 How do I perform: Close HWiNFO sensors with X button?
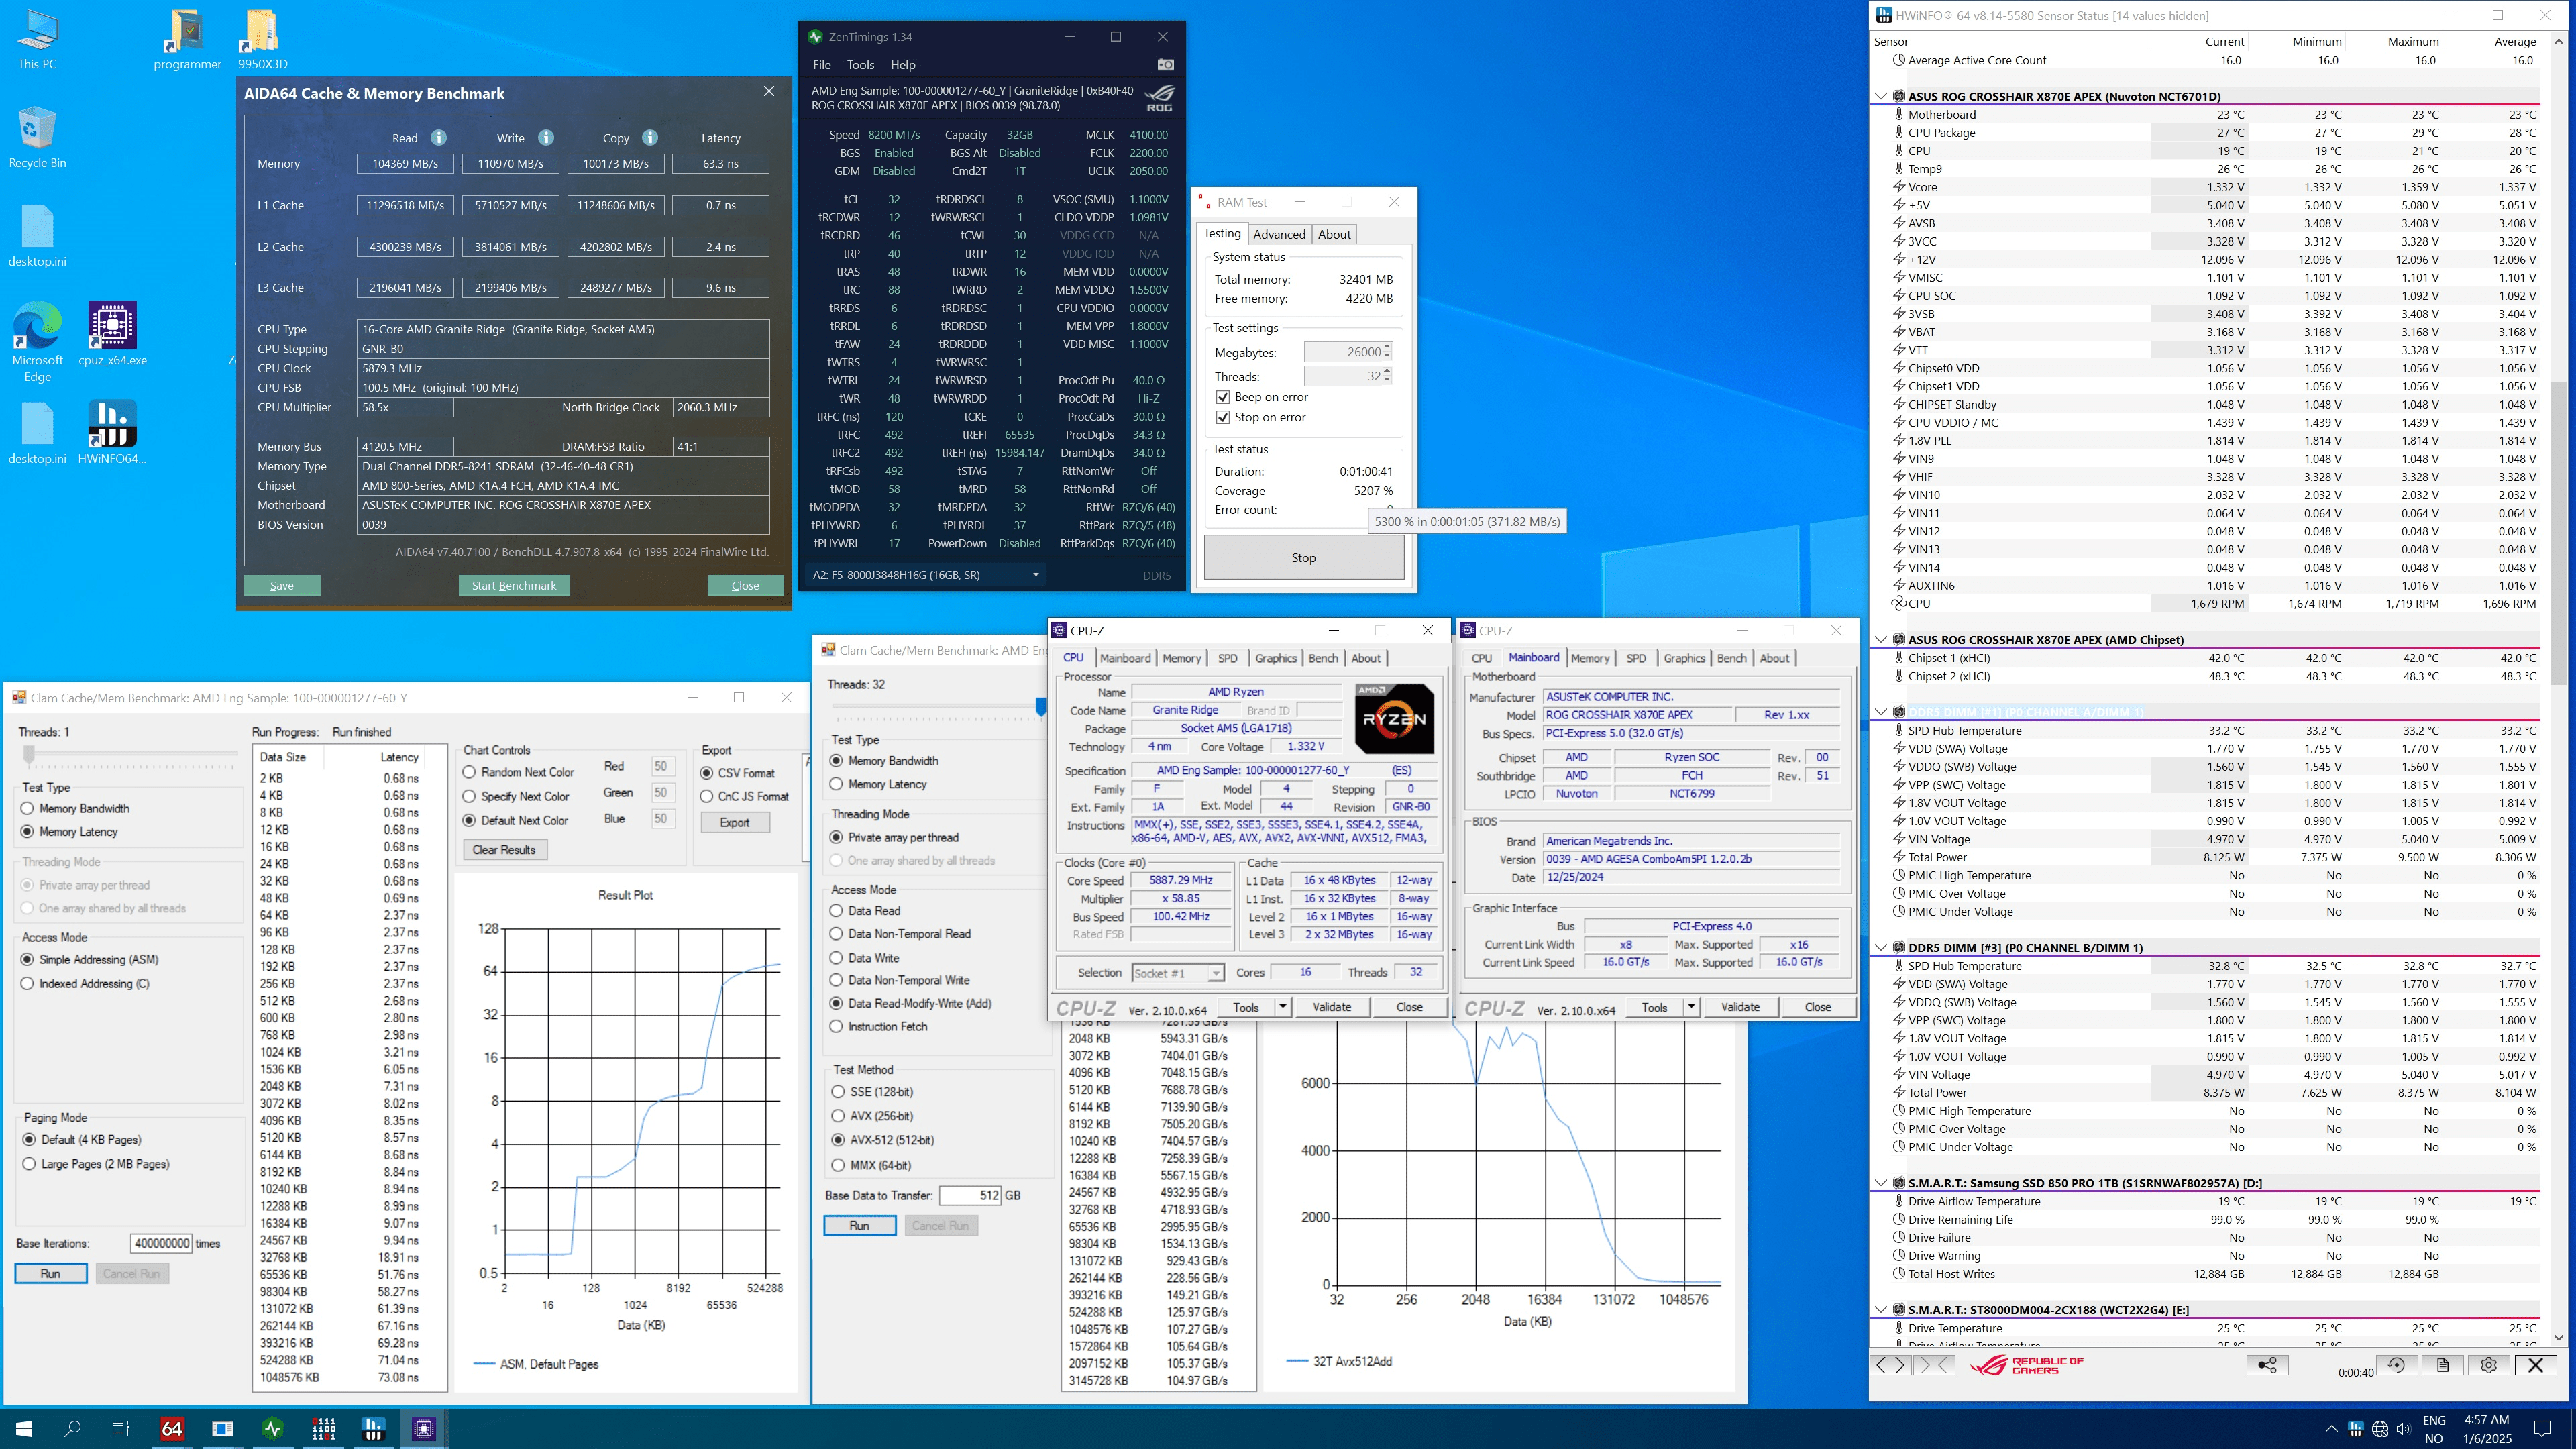tap(2535, 1365)
